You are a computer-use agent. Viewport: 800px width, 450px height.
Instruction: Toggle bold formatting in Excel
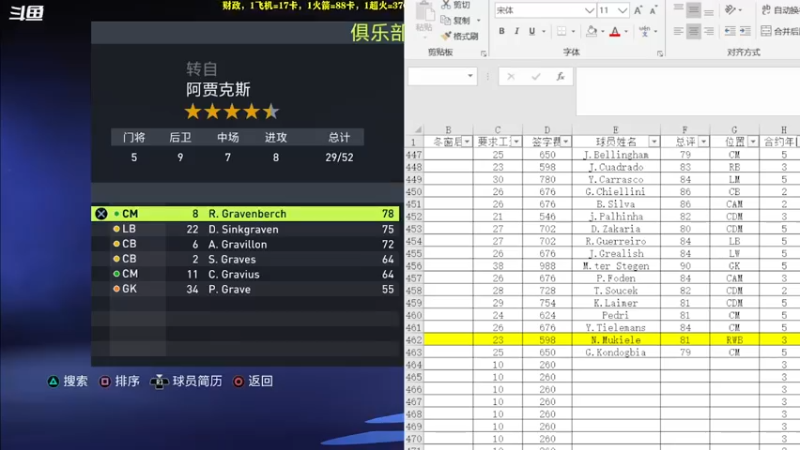click(x=502, y=31)
